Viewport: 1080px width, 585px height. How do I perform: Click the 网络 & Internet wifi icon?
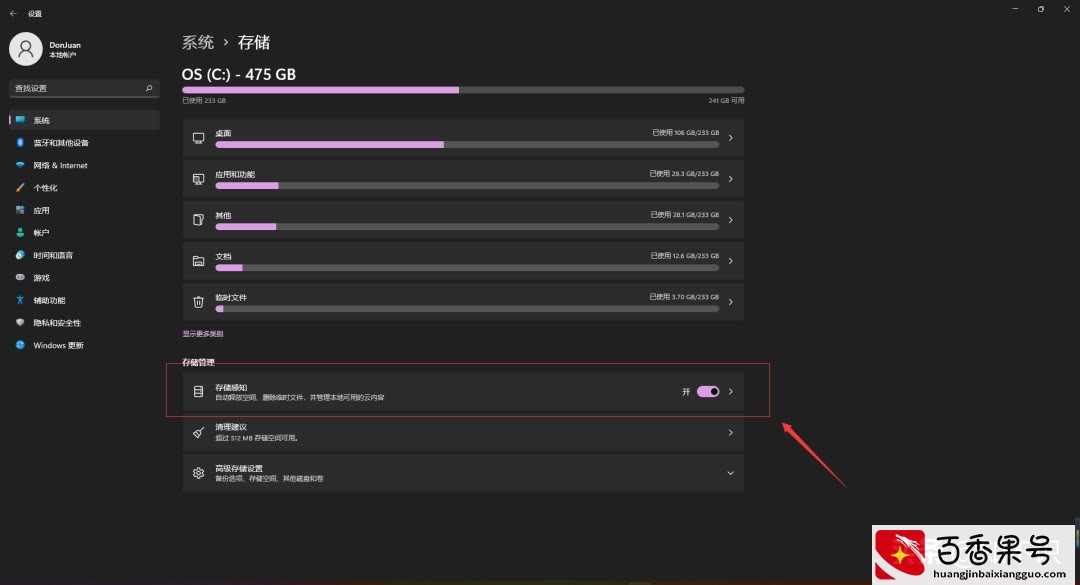pyautogui.click(x=20, y=165)
